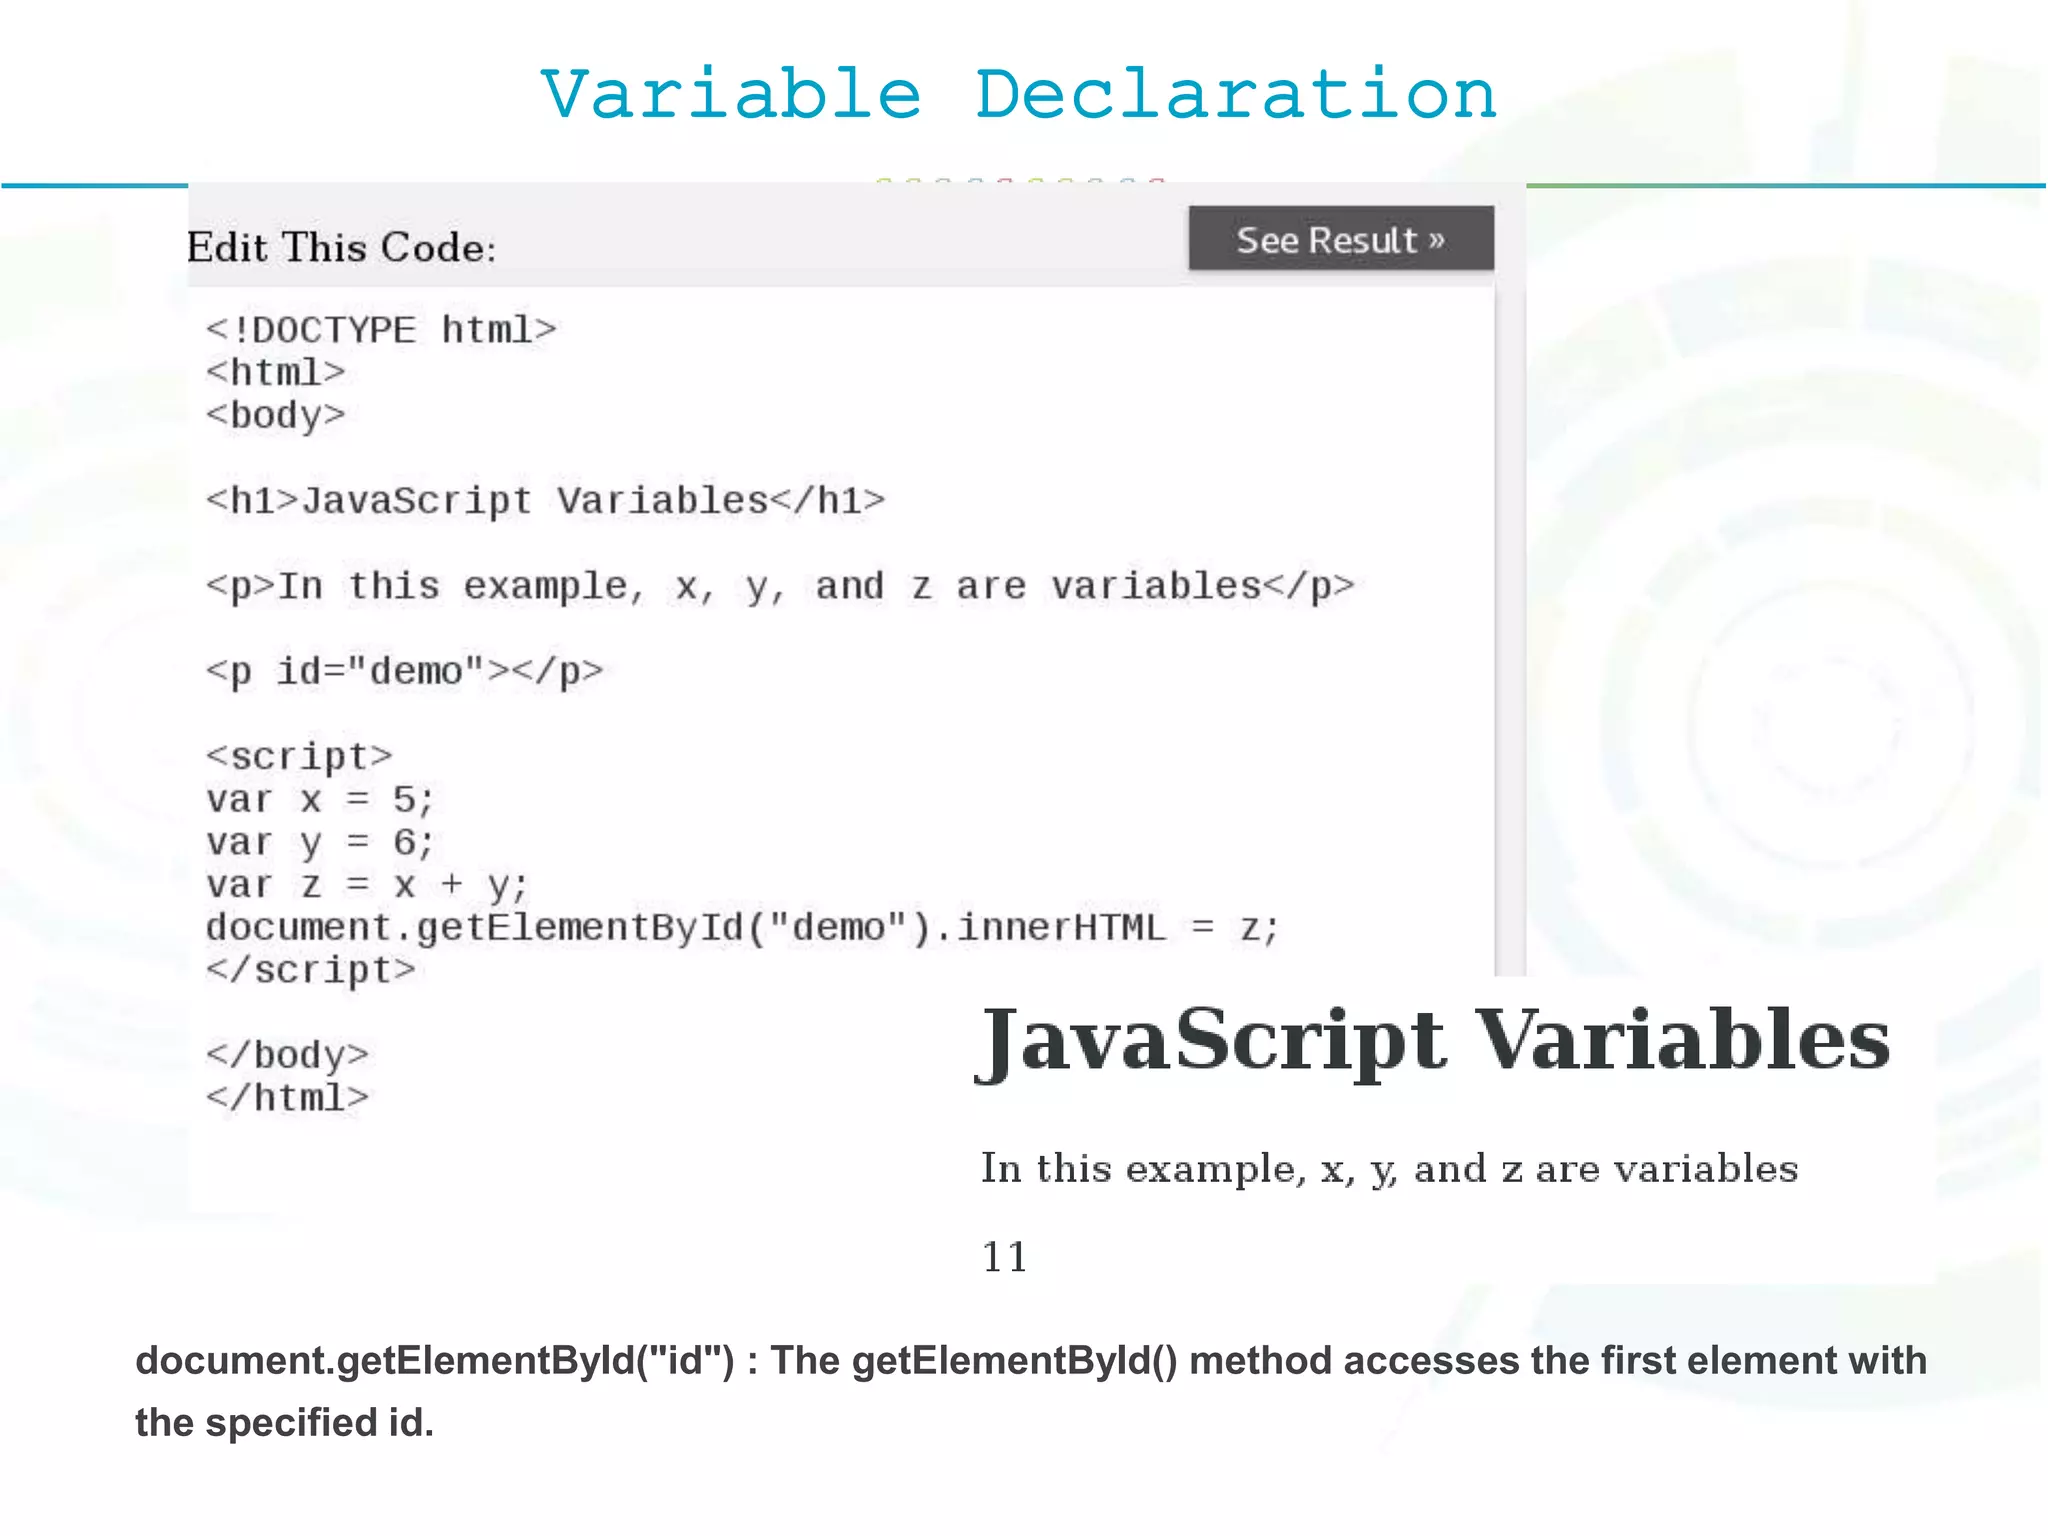2048x1536 pixels.
Task: Place cursor on "var y = 6;" line
Action: point(320,843)
